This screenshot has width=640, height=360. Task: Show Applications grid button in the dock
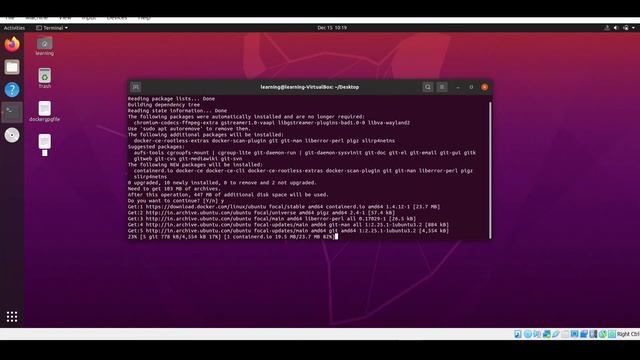(12, 316)
